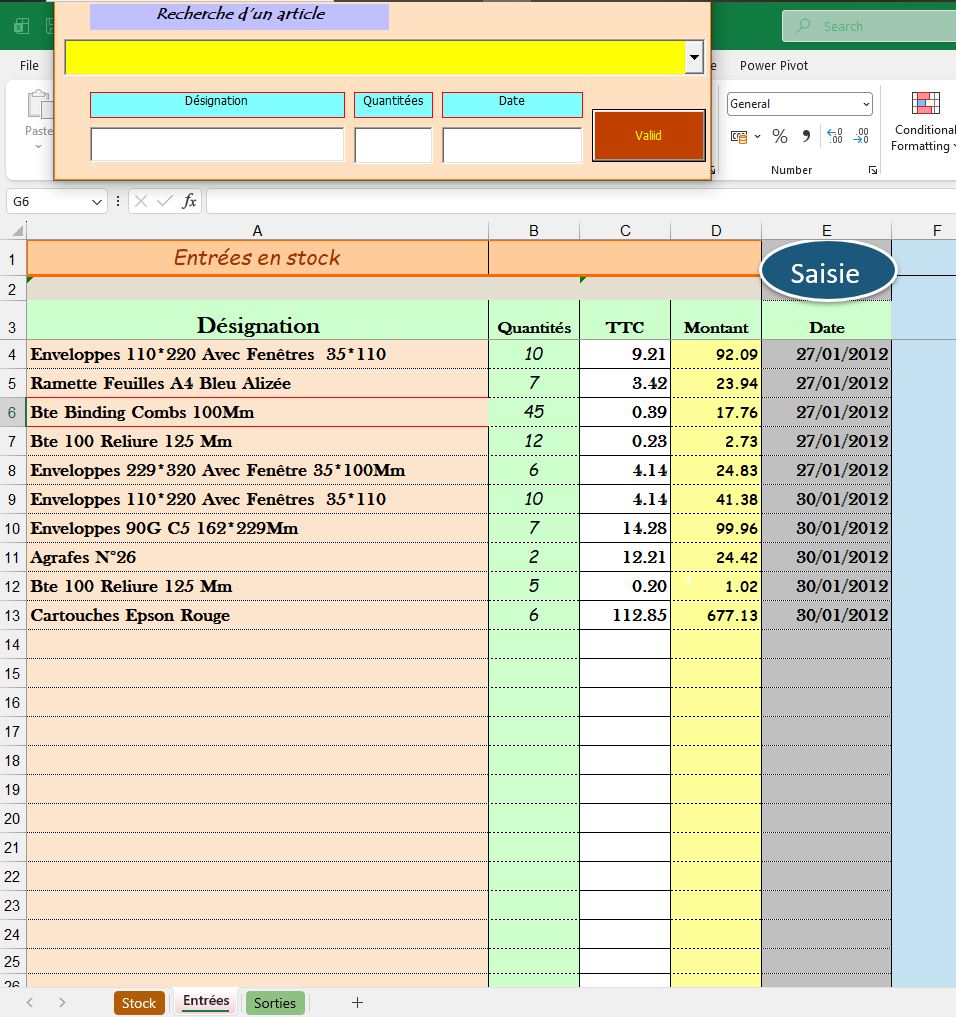Switch to the Entrées sheet tab
Screen dimensions: 956x1017
206,1001
